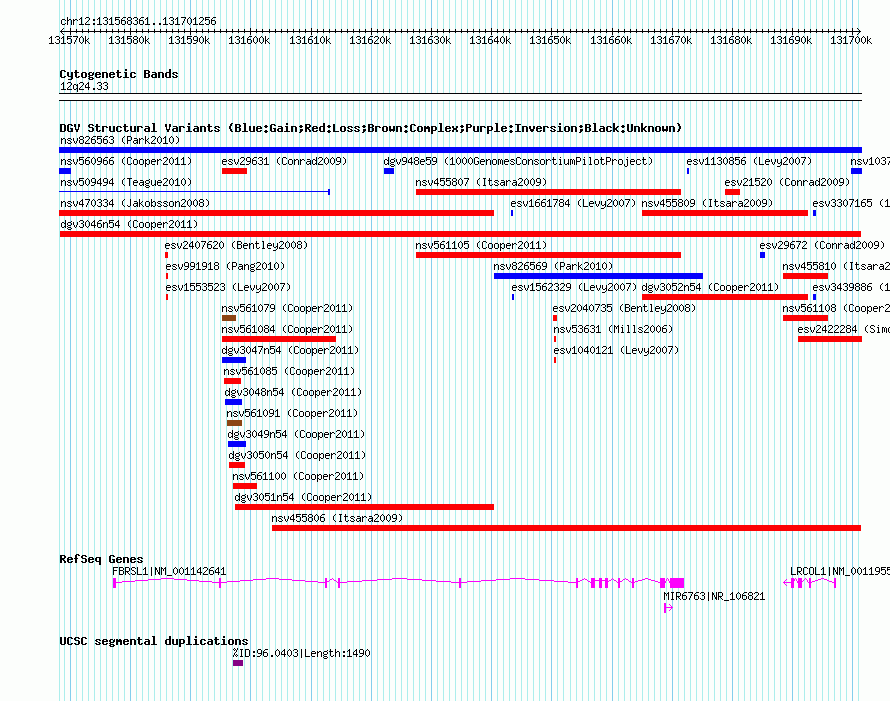This screenshot has height=701, width=890.
Task: Click the nsv826563 (Park2010) blue gain bar
Action: pos(460,150)
